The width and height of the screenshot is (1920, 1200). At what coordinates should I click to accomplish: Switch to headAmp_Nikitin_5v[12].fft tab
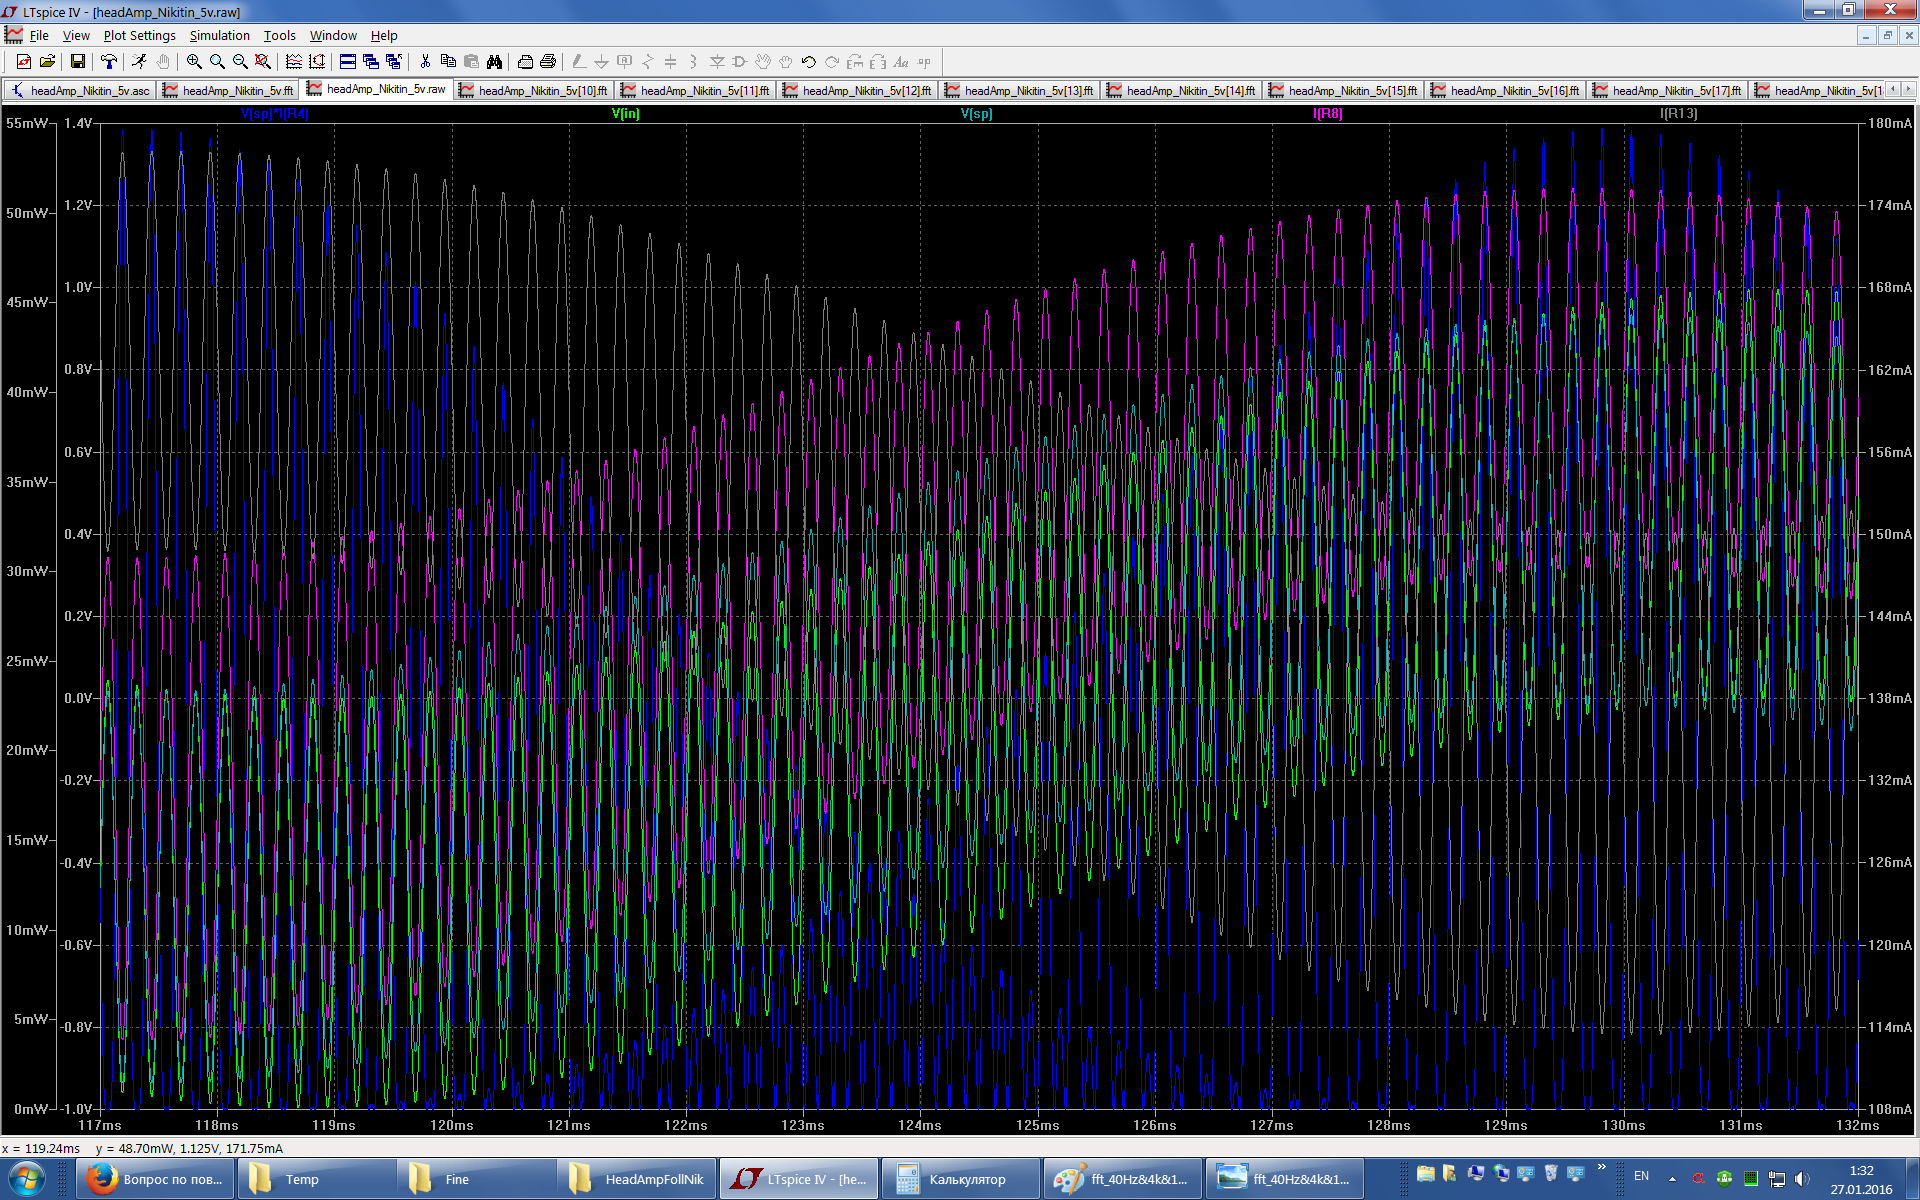click(858, 91)
